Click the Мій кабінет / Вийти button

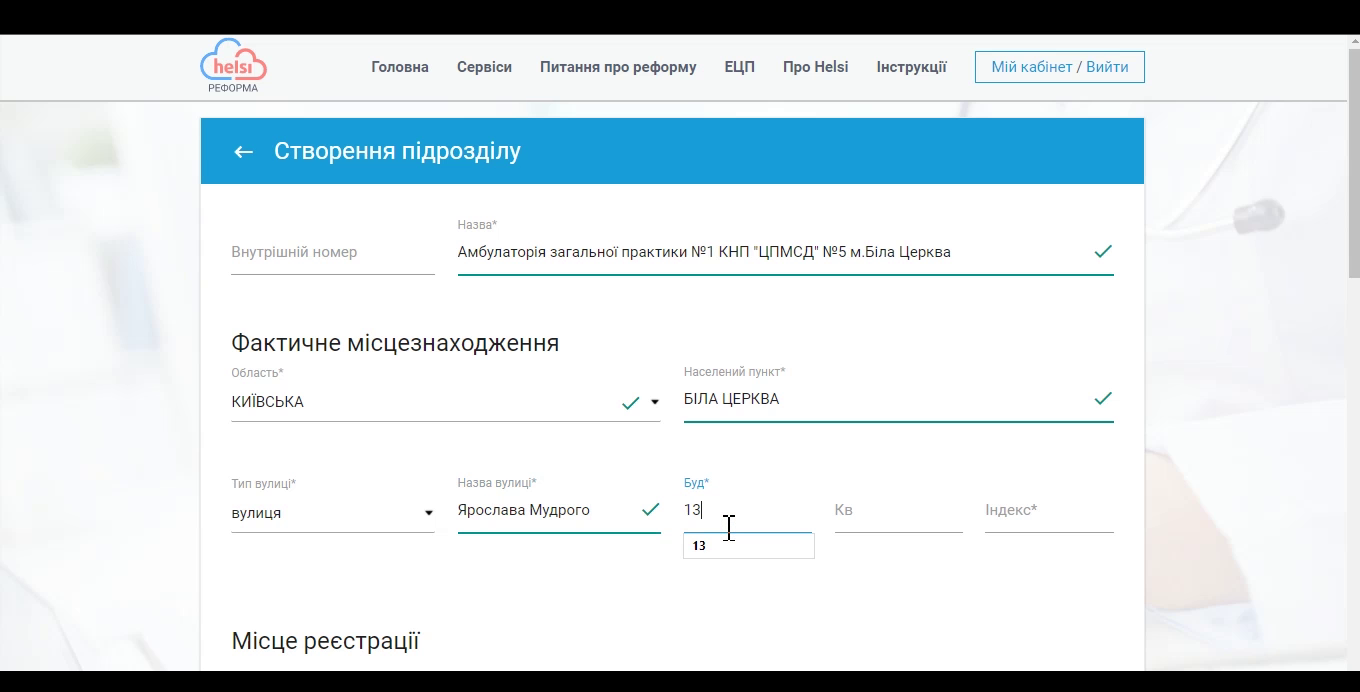[1059, 67]
